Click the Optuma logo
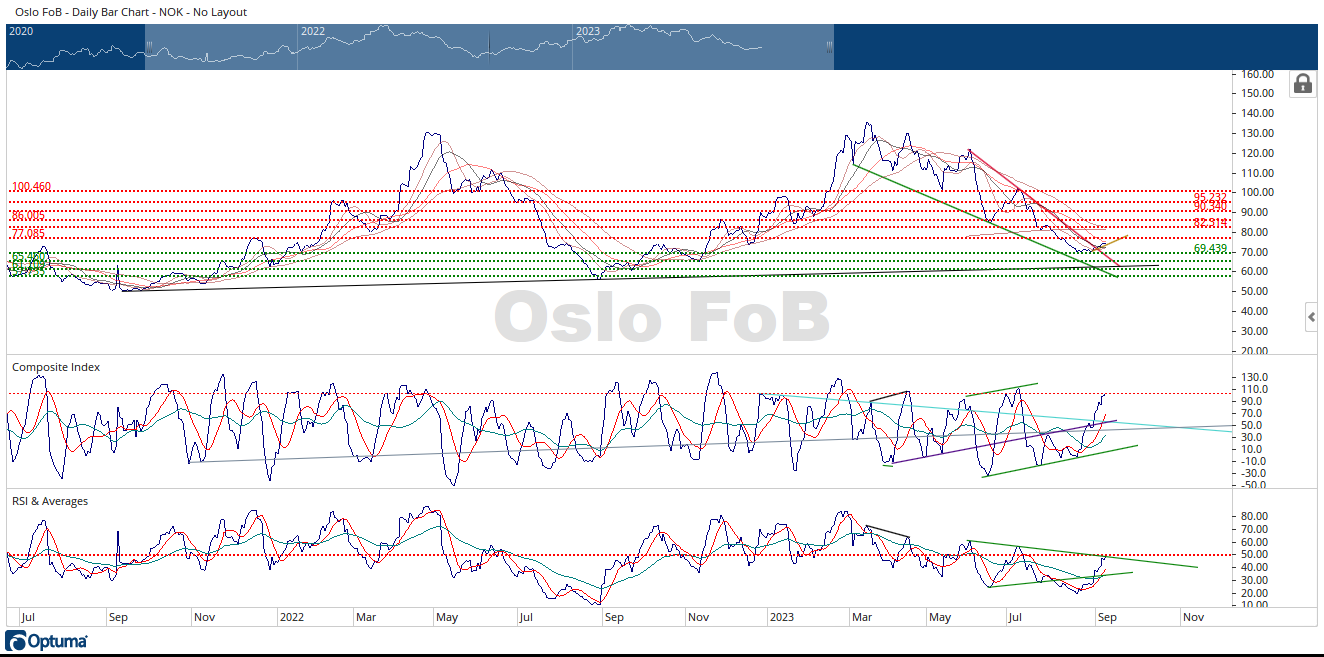The width and height of the screenshot is (1324, 657). pos(46,641)
